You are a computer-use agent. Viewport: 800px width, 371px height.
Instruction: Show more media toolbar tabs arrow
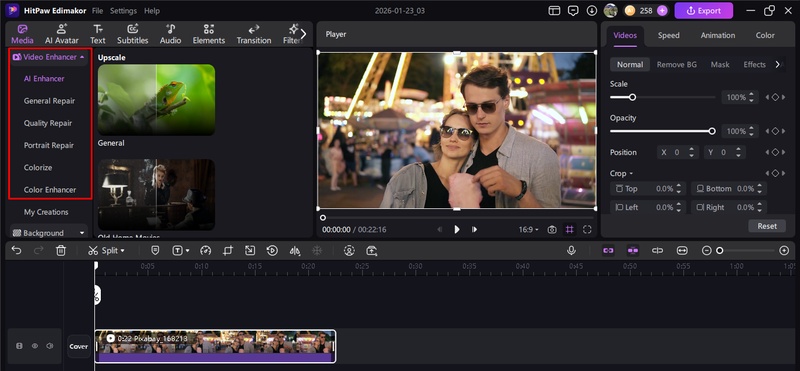pos(304,34)
